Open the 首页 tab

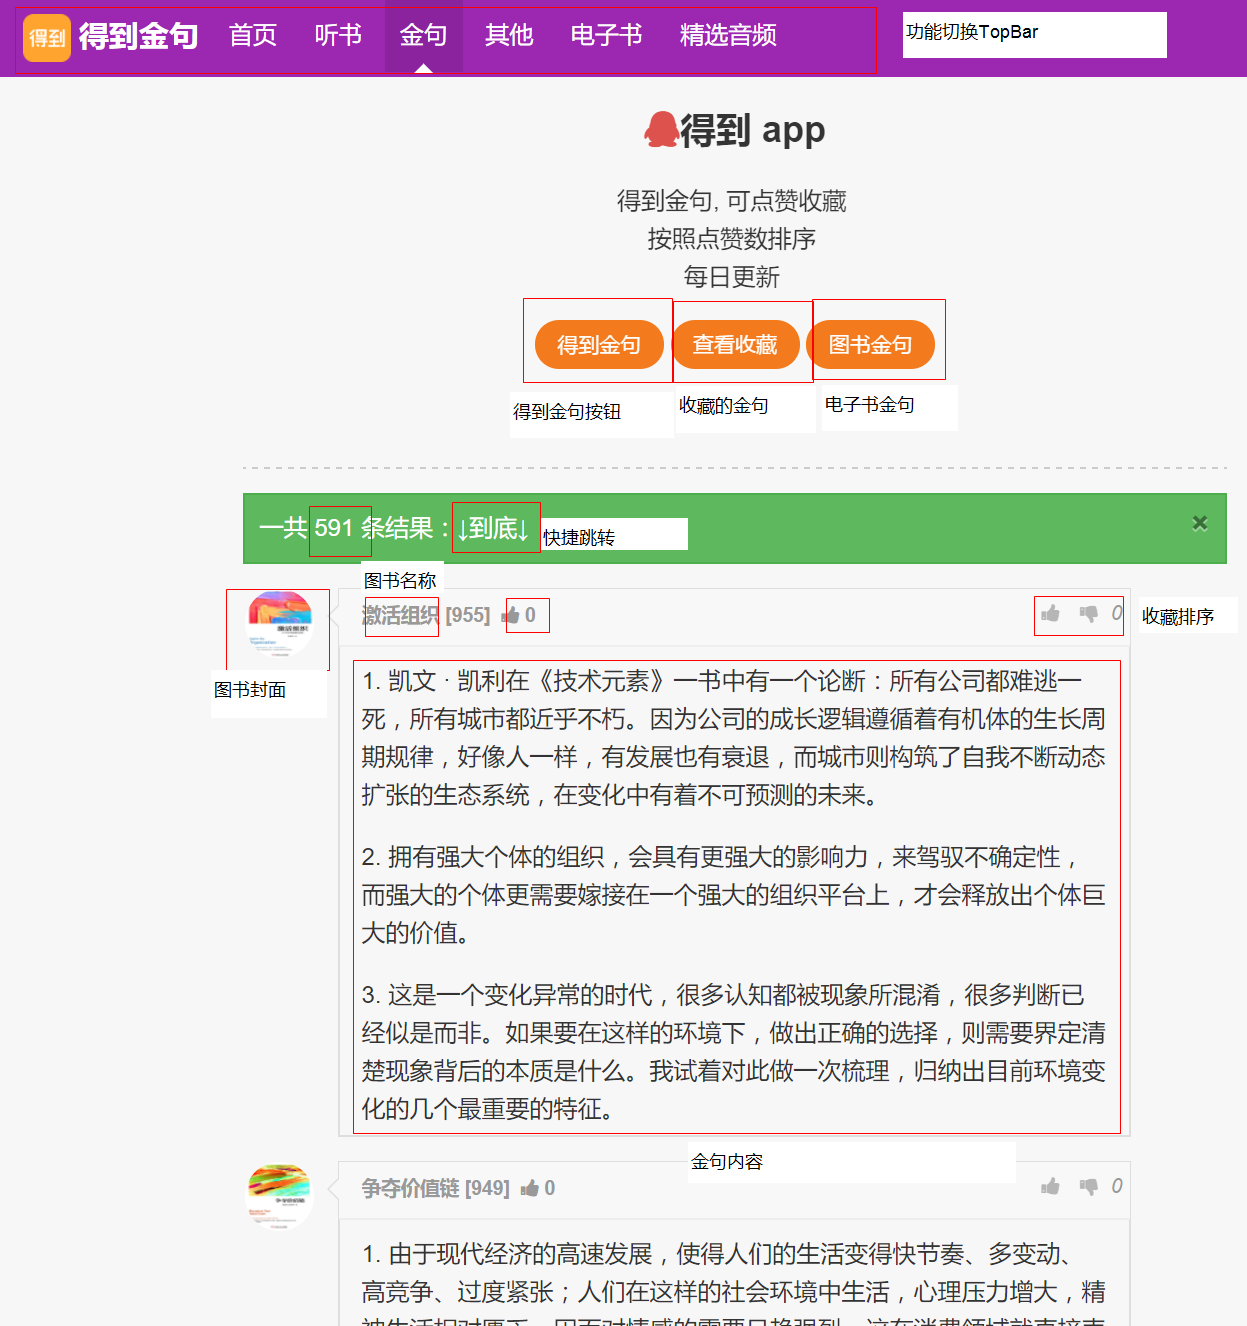[x=253, y=36]
